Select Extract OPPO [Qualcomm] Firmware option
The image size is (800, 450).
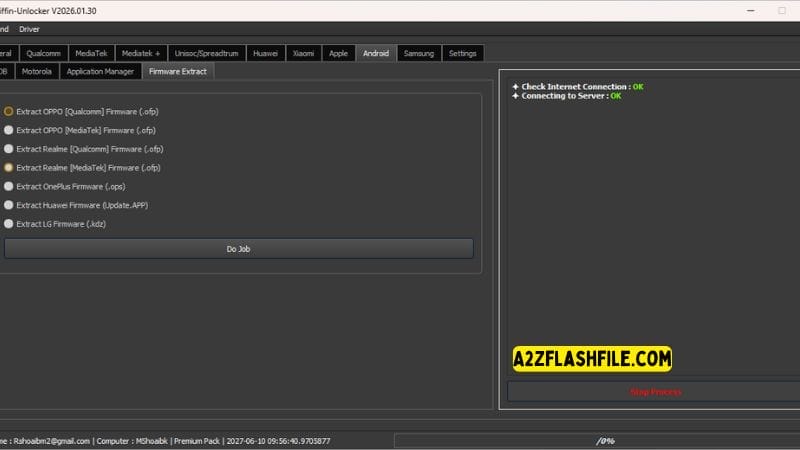tap(9, 111)
